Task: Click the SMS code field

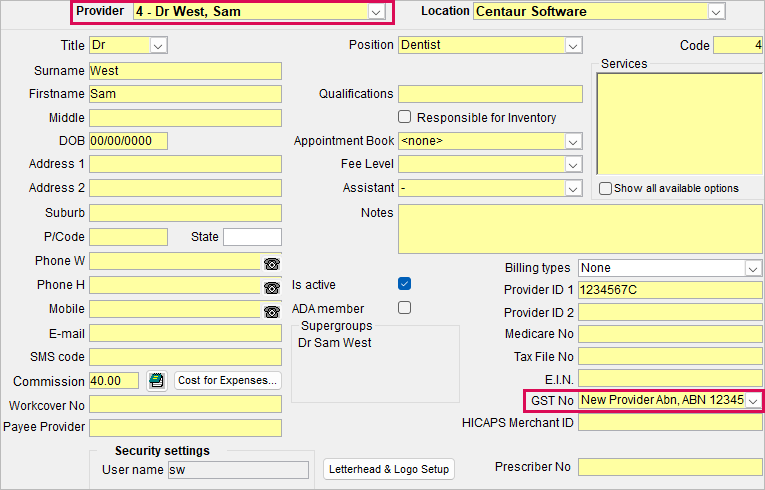Action: (185, 357)
